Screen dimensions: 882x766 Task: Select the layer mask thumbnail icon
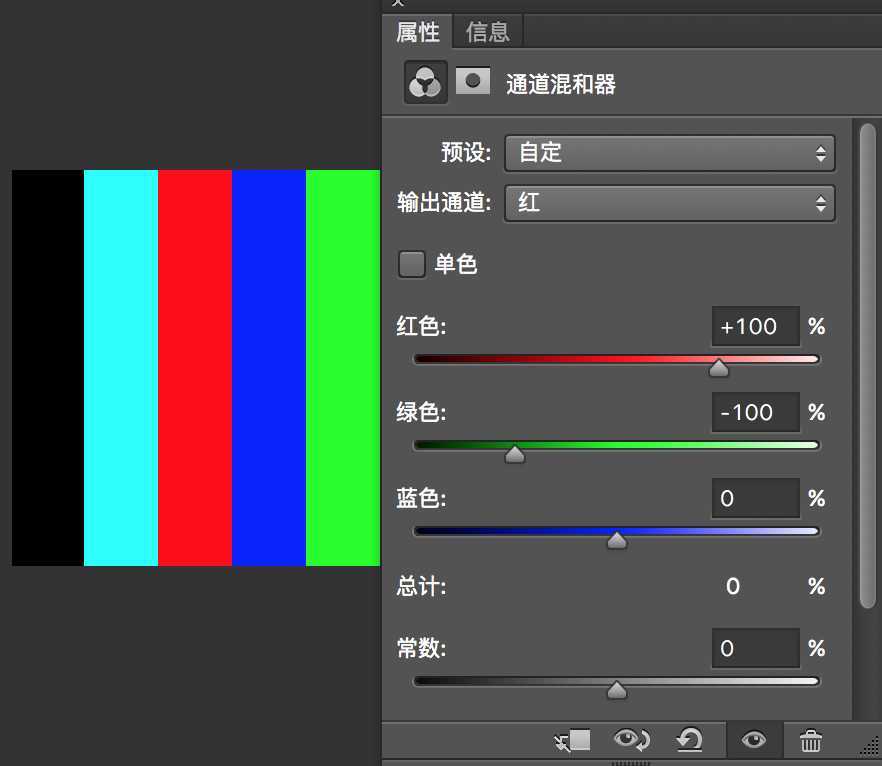click(472, 81)
